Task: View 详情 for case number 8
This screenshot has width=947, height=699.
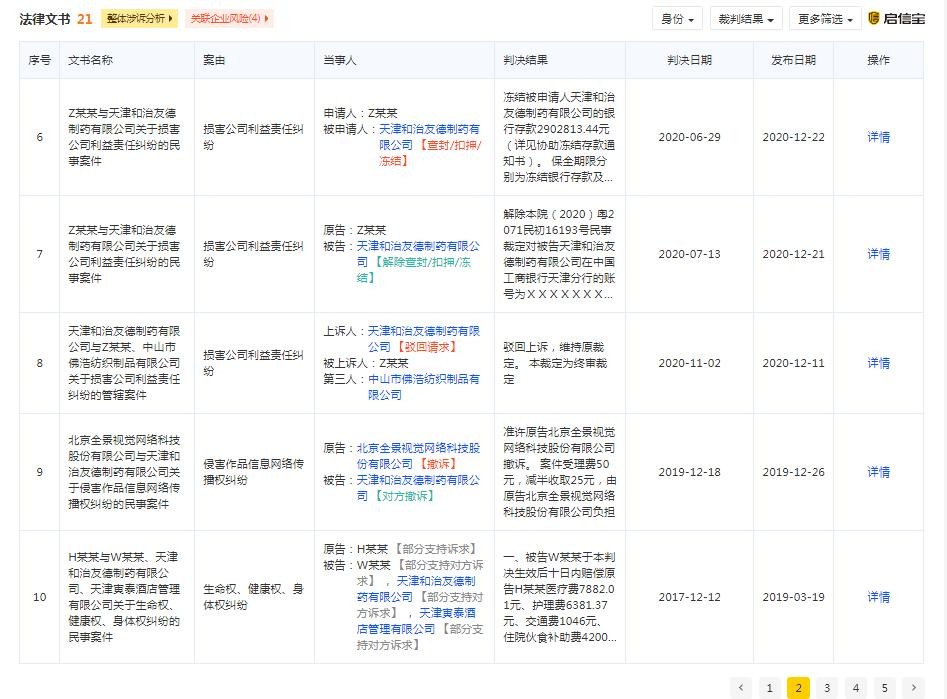Action: coord(878,363)
